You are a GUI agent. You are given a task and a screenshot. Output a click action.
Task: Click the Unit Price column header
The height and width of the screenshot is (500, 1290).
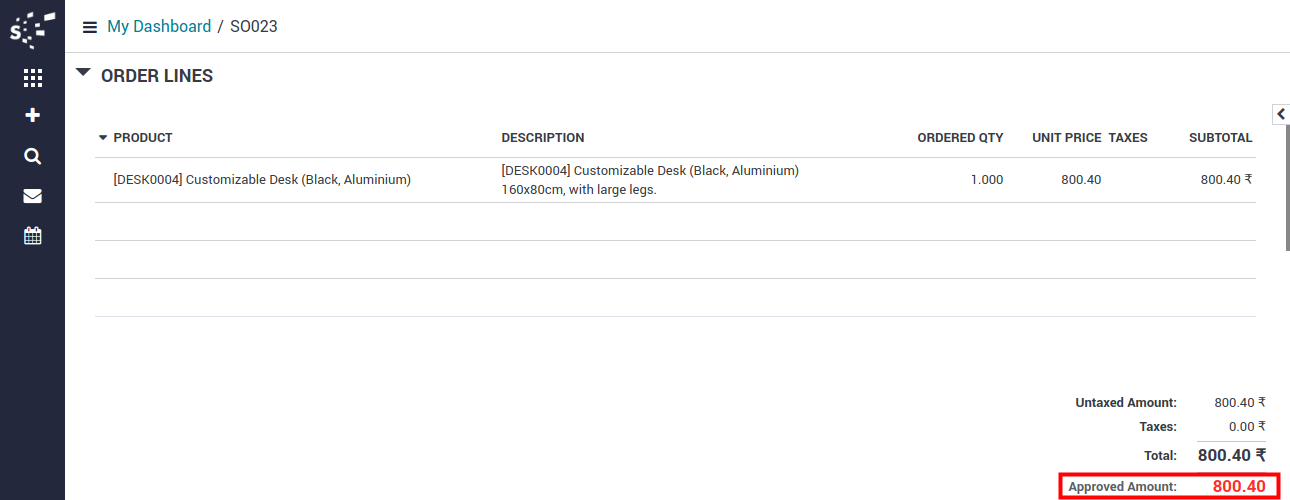point(1066,138)
